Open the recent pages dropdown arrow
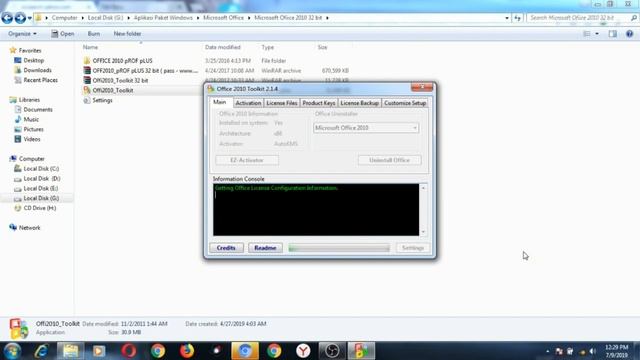Screen dimensions: 640x360 [29, 18]
